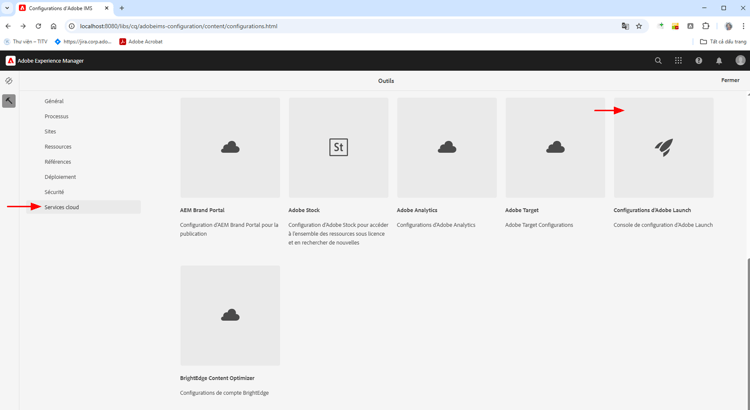Screen dimensions: 750x410
Task: Click the AEM Brand Portal title link
Action: (x=202, y=210)
